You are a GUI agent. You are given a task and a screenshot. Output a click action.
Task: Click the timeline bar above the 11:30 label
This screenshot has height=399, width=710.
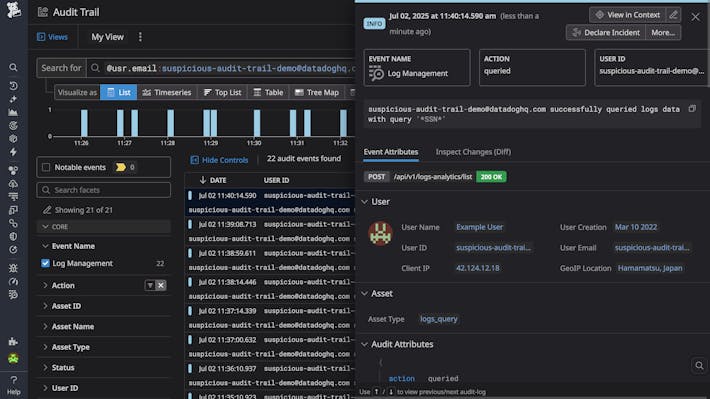[257, 123]
